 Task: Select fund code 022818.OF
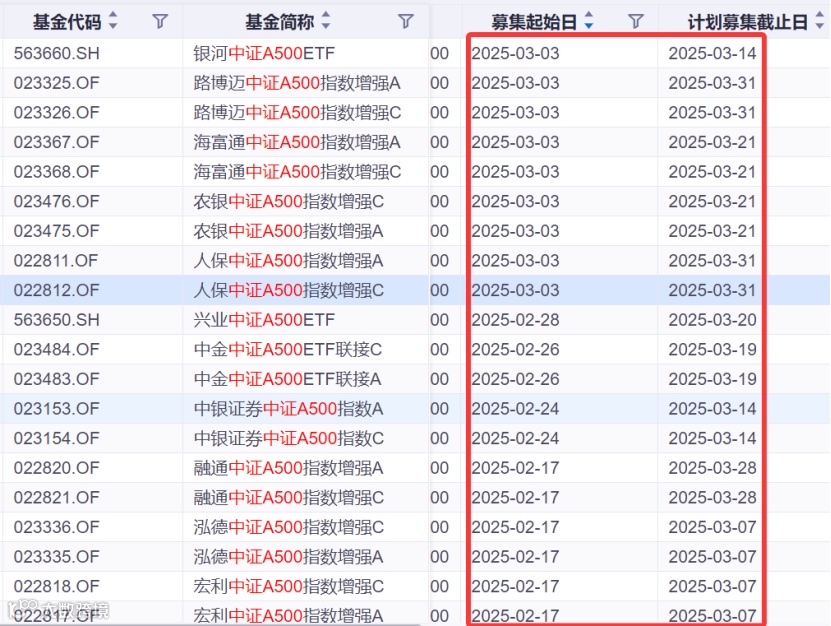57,587
